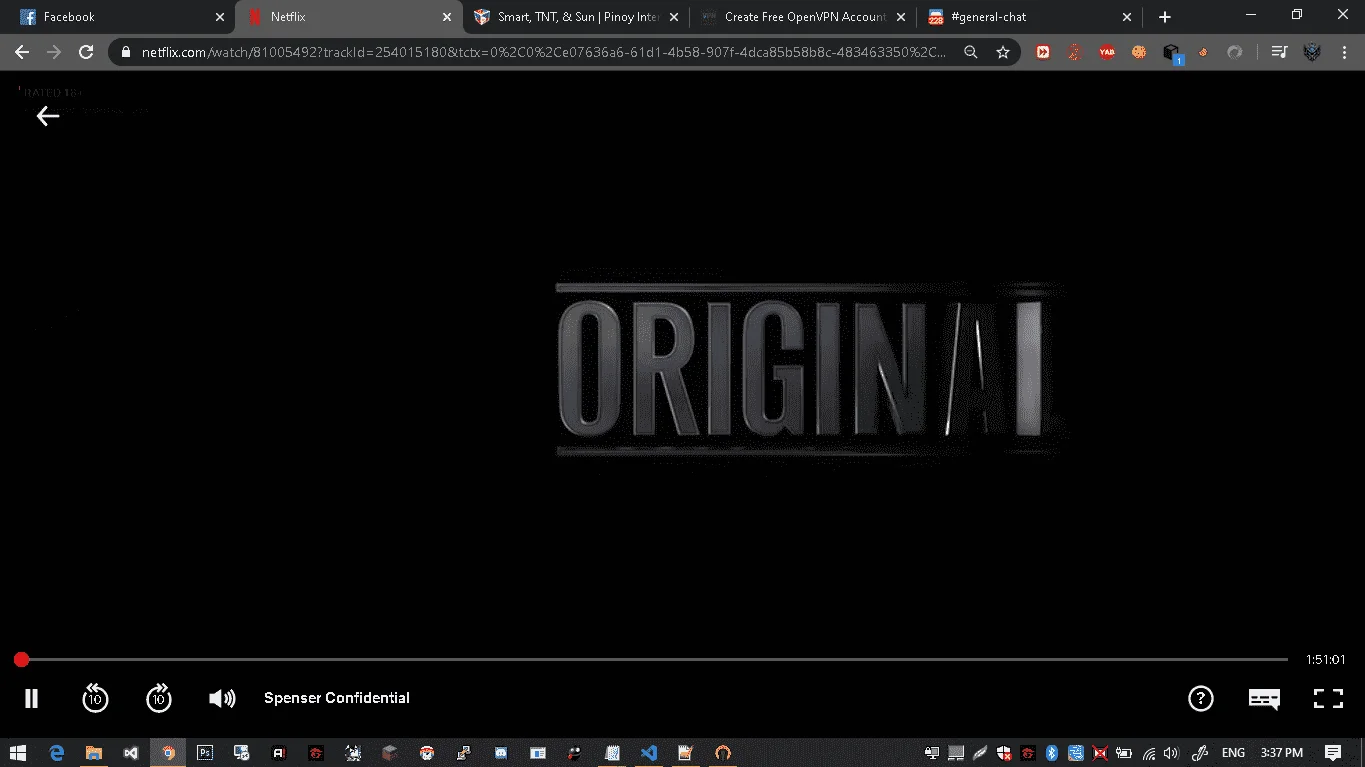This screenshot has height=767, width=1365.
Task: Switch to the #general-chat tab
Action: pos(1030,17)
